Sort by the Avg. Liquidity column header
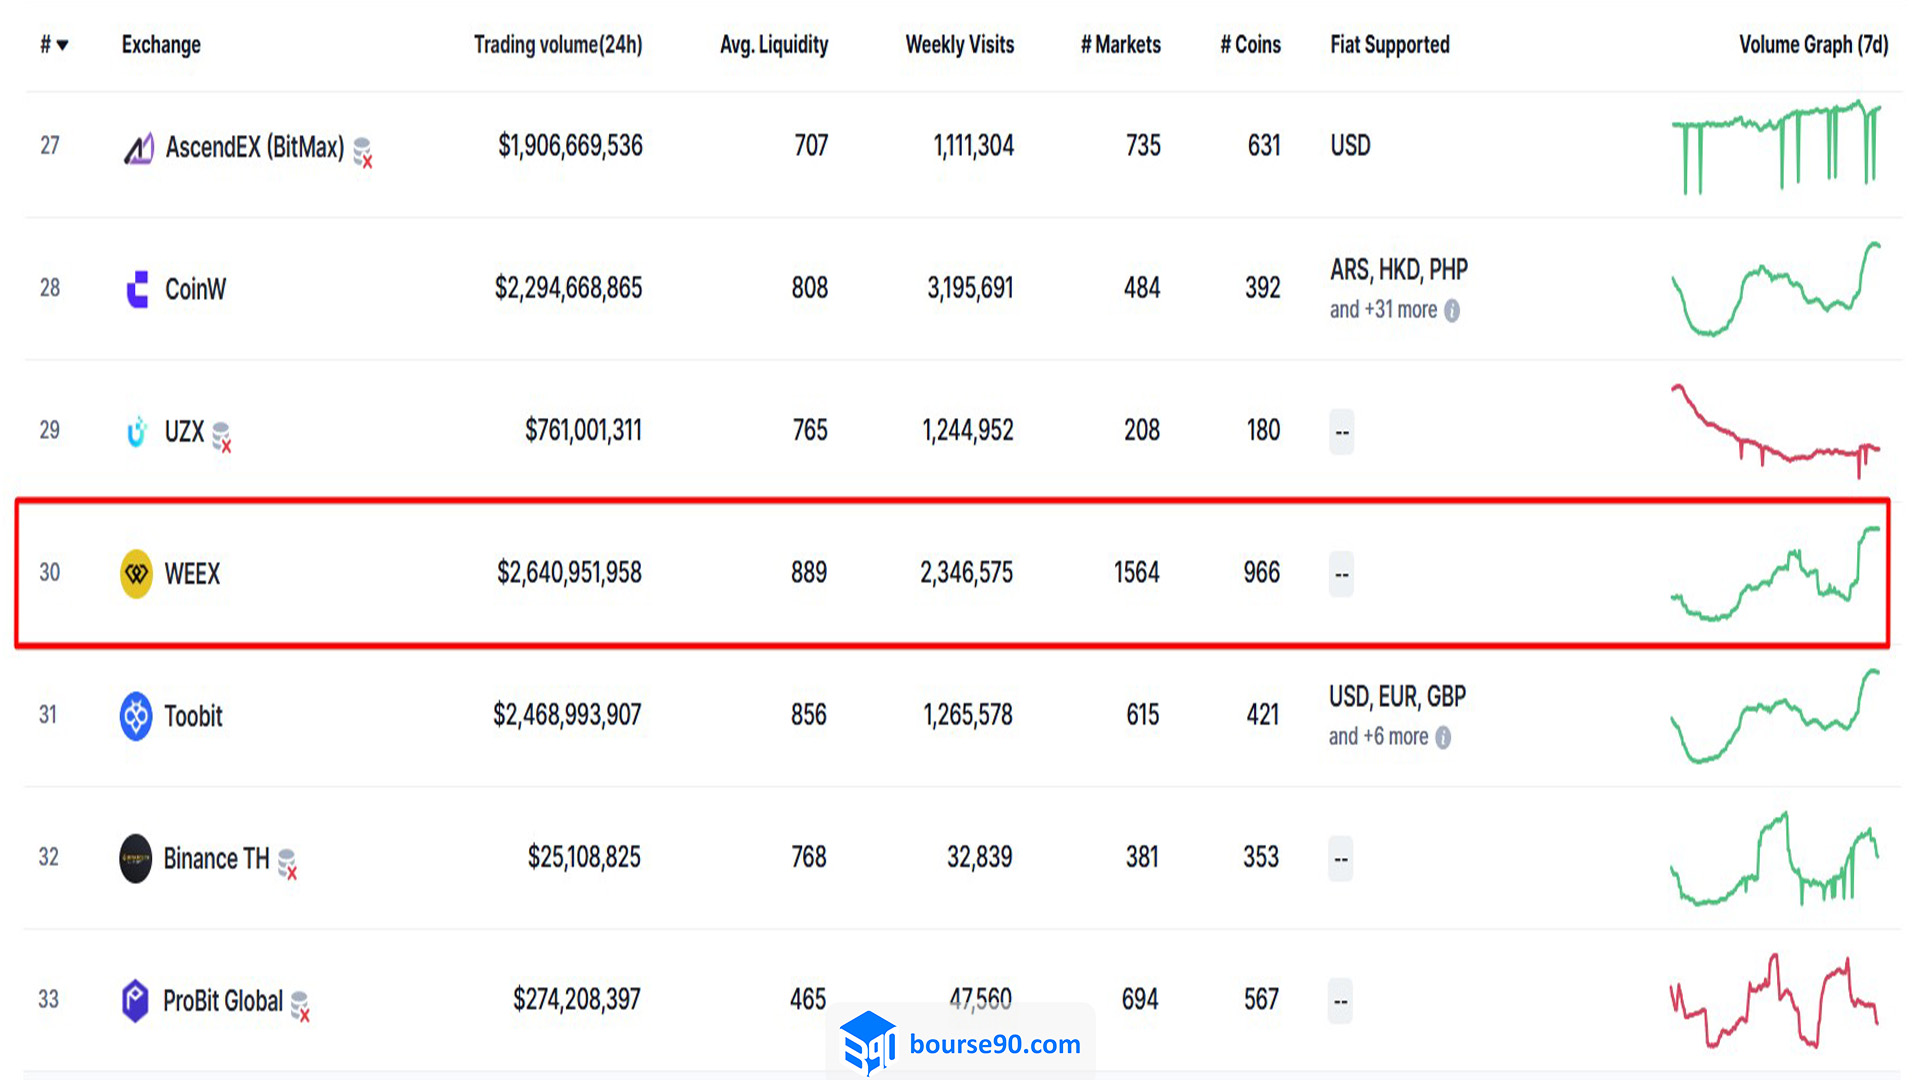1920x1080 pixels. pyautogui.click(x=774, y=45)
